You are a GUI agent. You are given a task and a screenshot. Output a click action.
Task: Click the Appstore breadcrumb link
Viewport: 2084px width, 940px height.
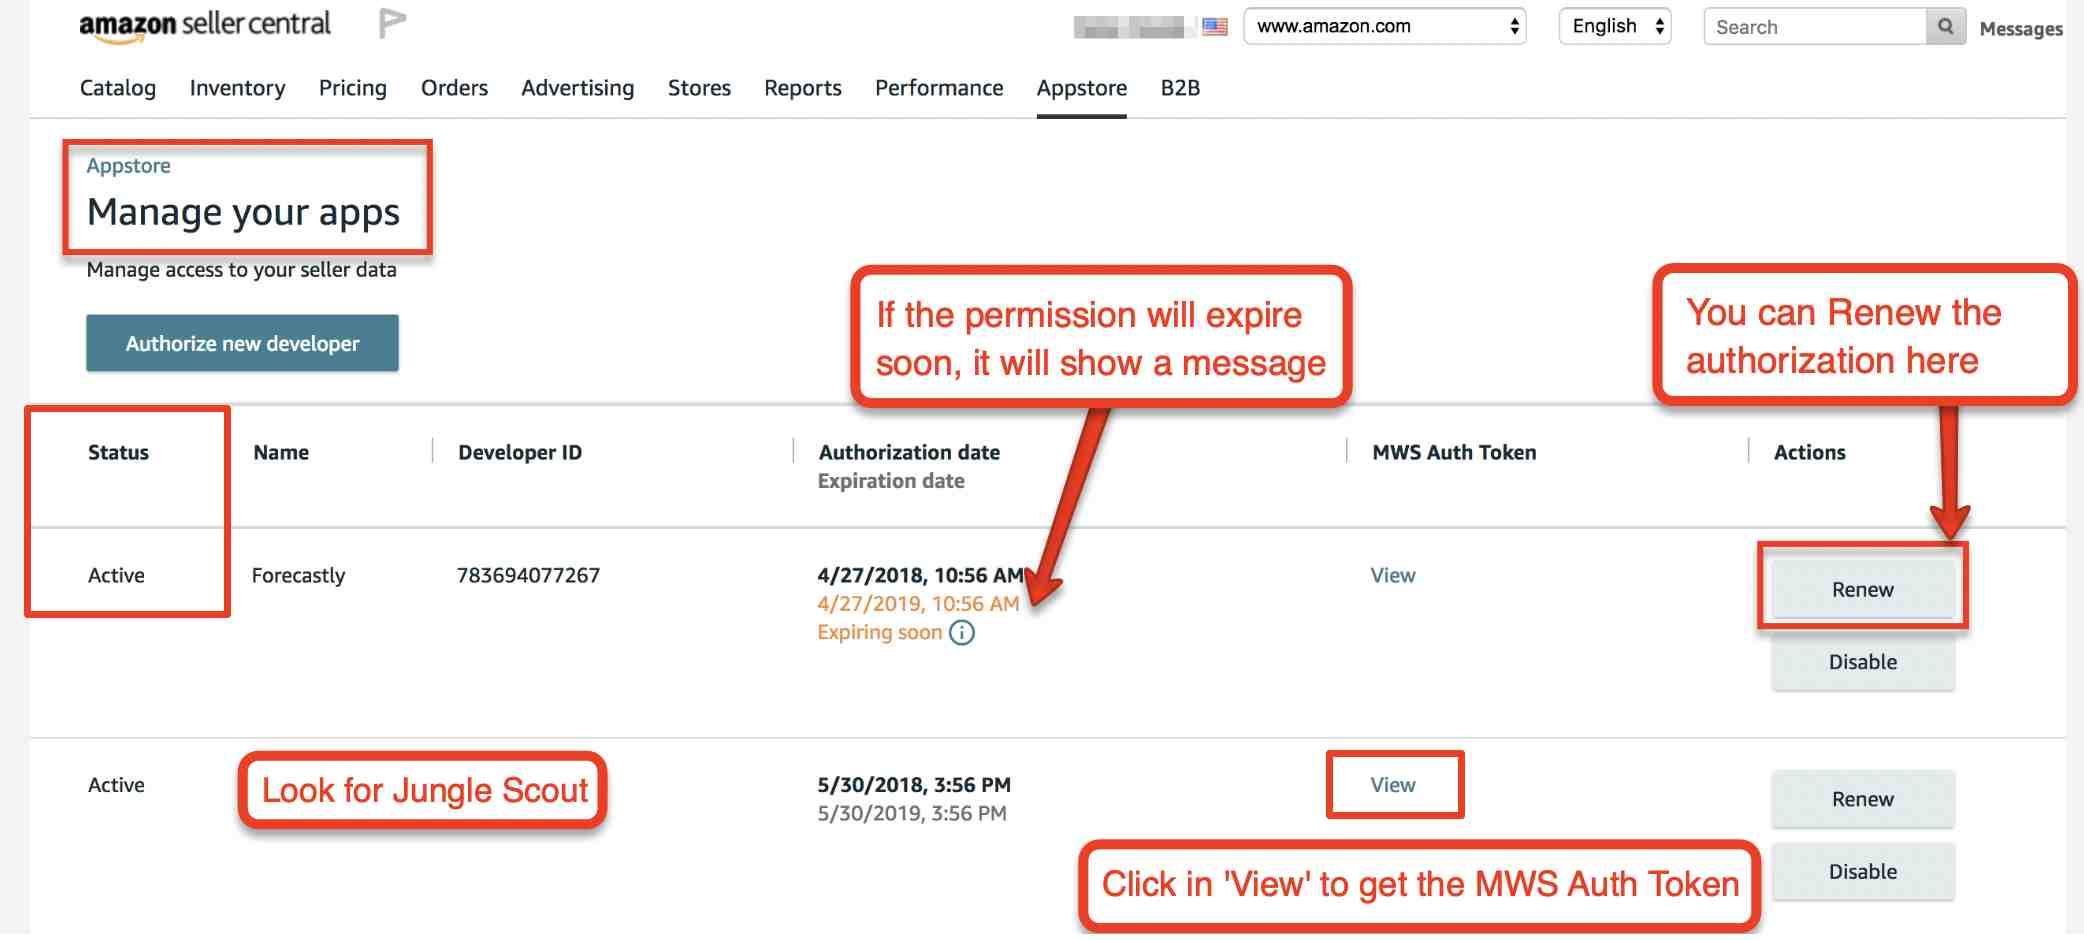tap(129, 166)
